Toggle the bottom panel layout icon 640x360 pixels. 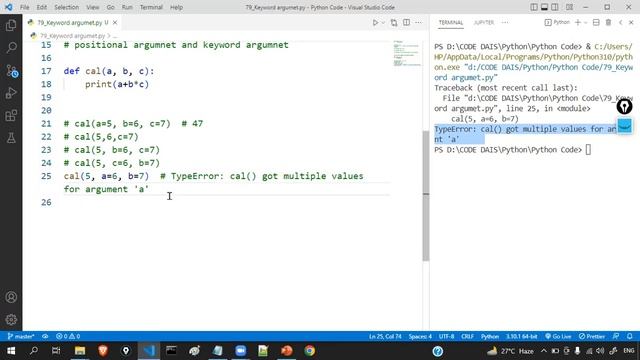pyautogui.click(x=544, y=7)
